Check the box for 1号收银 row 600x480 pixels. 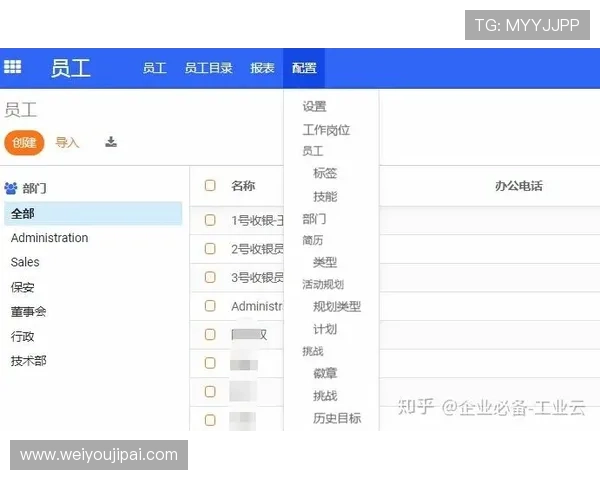click(x=210, y=220)
